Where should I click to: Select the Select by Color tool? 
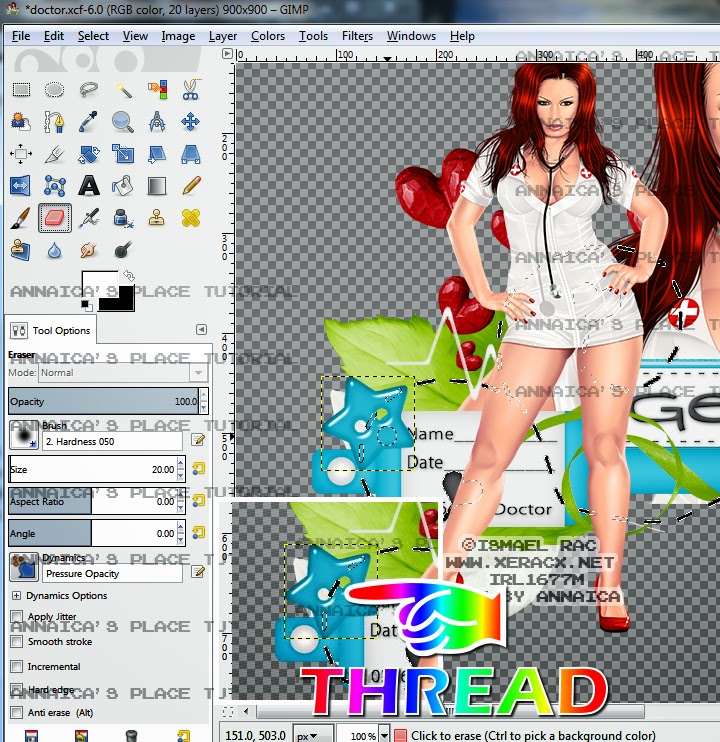pos(157,89)
